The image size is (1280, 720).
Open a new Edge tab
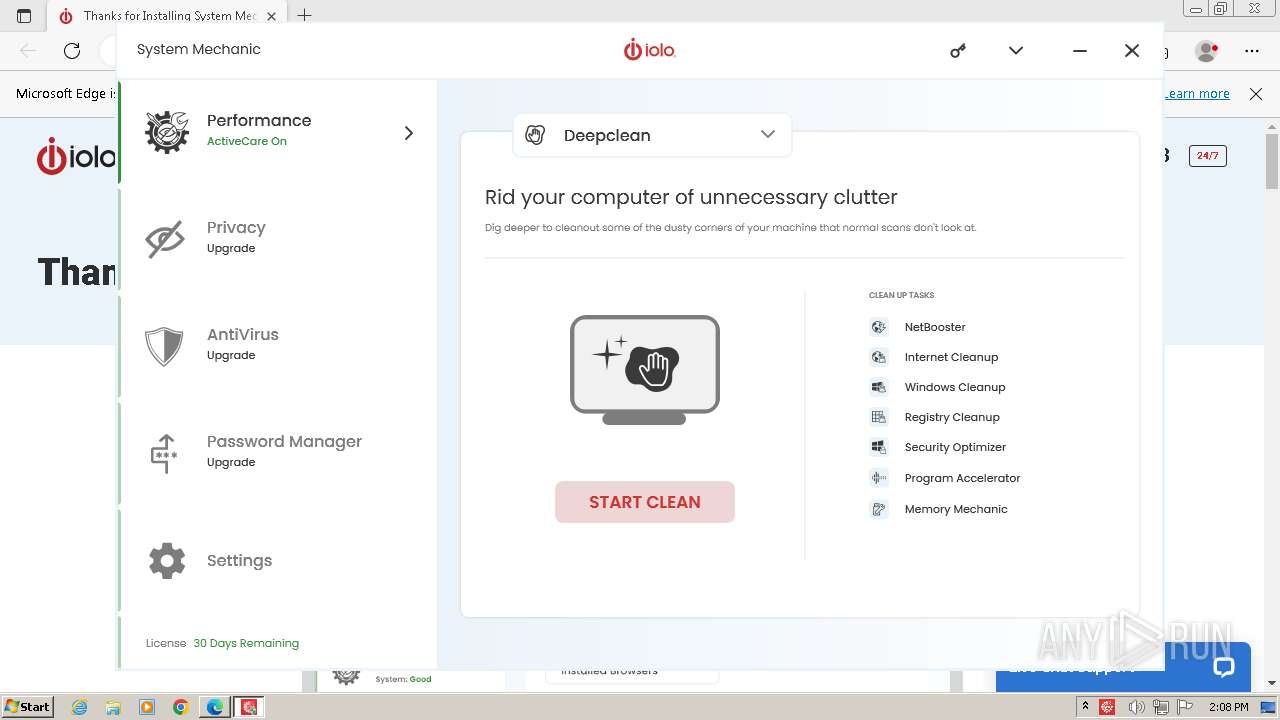point(305,16)
